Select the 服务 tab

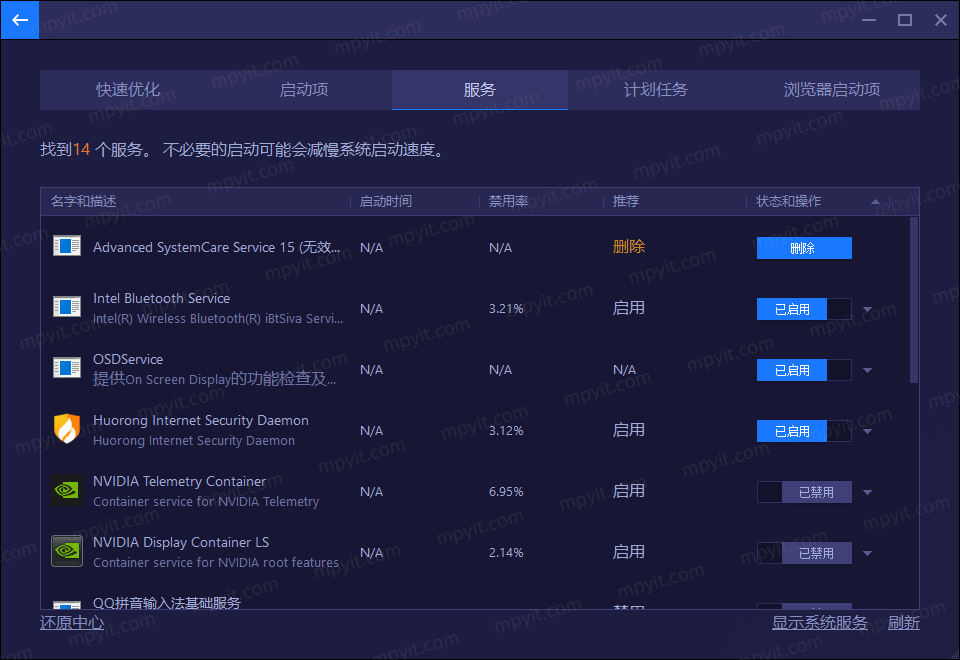[x=479, y=90]
